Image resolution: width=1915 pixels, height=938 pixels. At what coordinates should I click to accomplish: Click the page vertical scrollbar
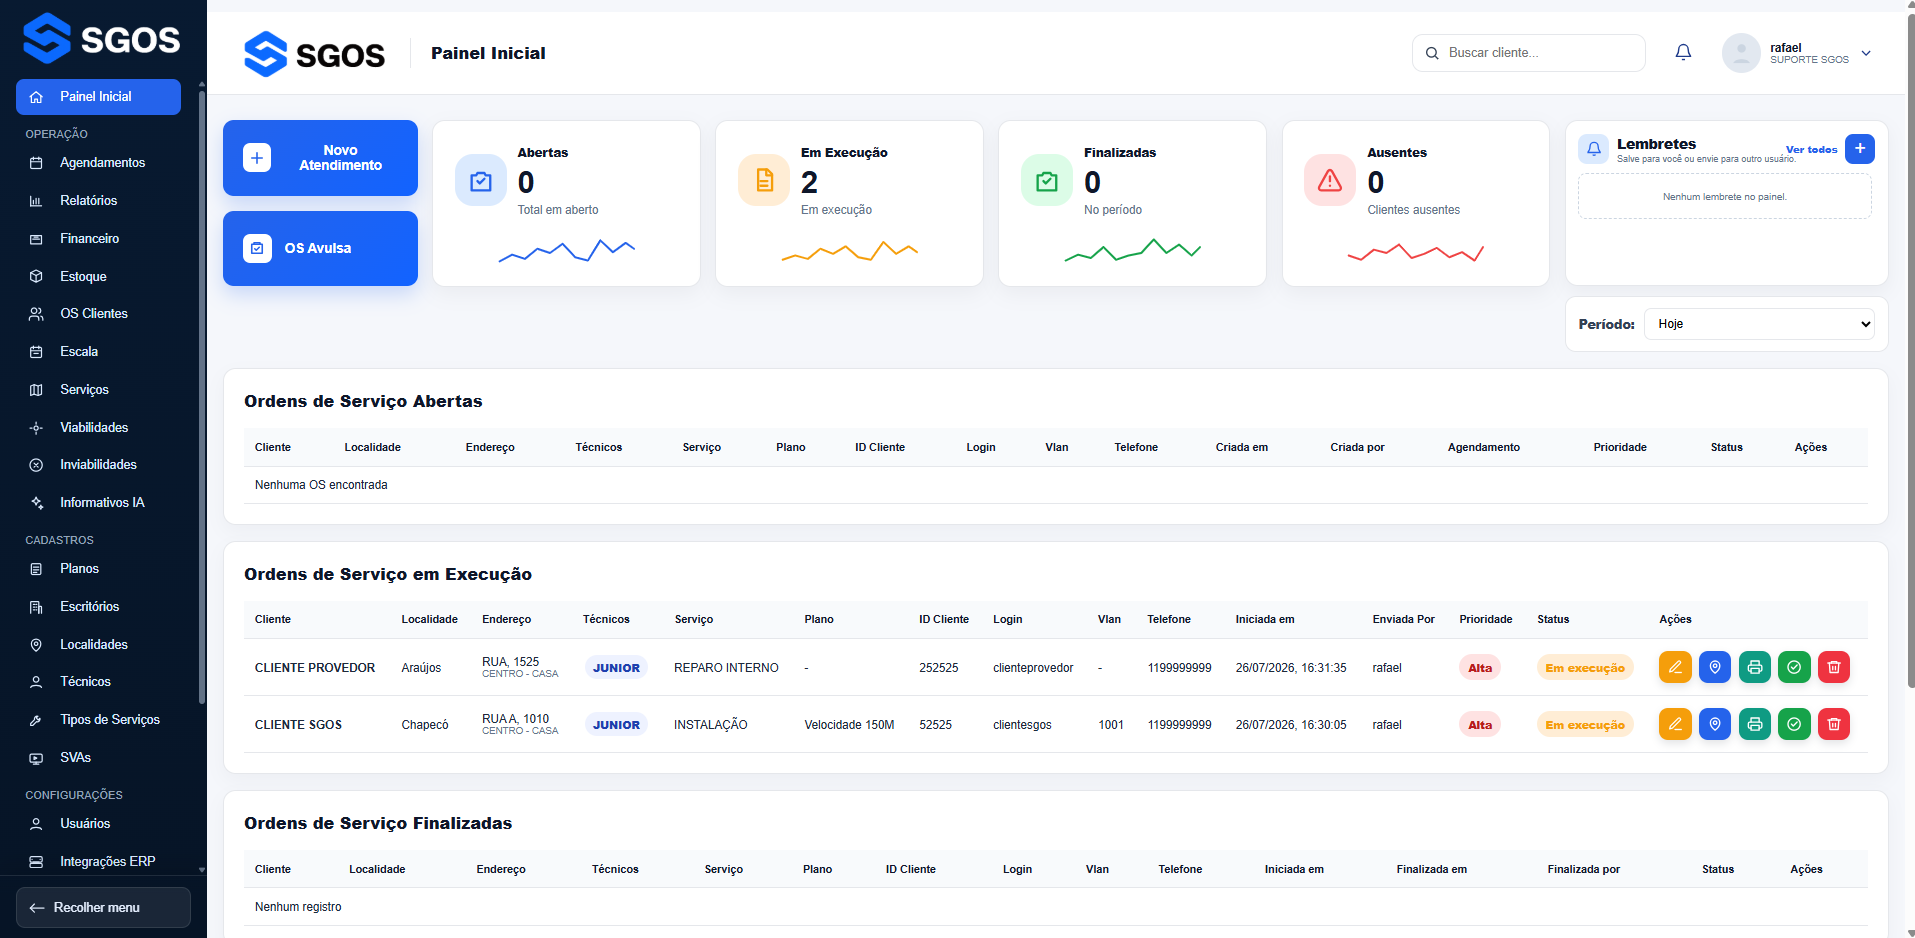(1911, 350)
